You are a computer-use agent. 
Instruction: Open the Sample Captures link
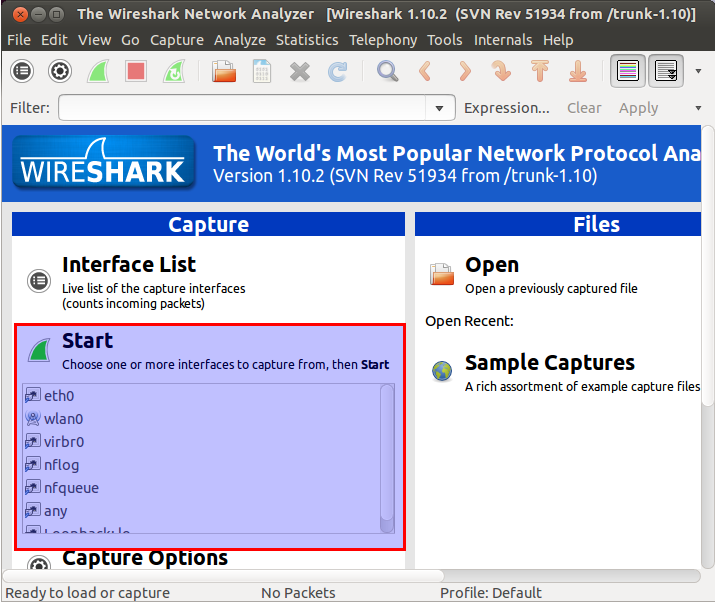click(549, 363)
